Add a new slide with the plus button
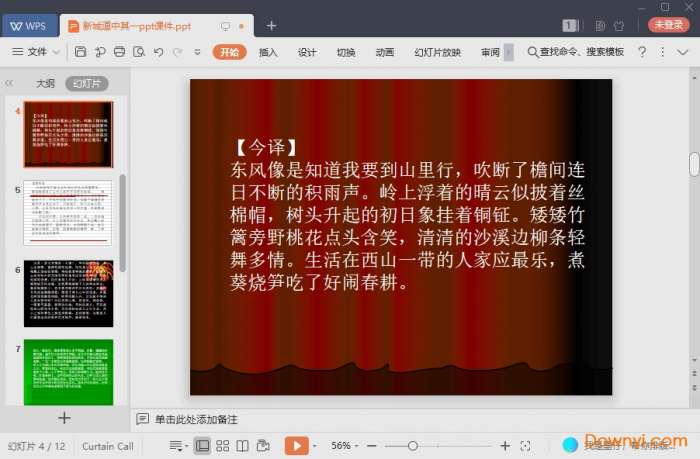The height and width of the screenshot is (459, 700). coord(64,418)
